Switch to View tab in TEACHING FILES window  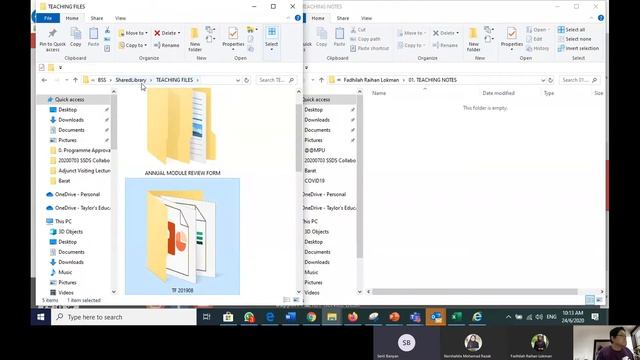click(120, 18)
